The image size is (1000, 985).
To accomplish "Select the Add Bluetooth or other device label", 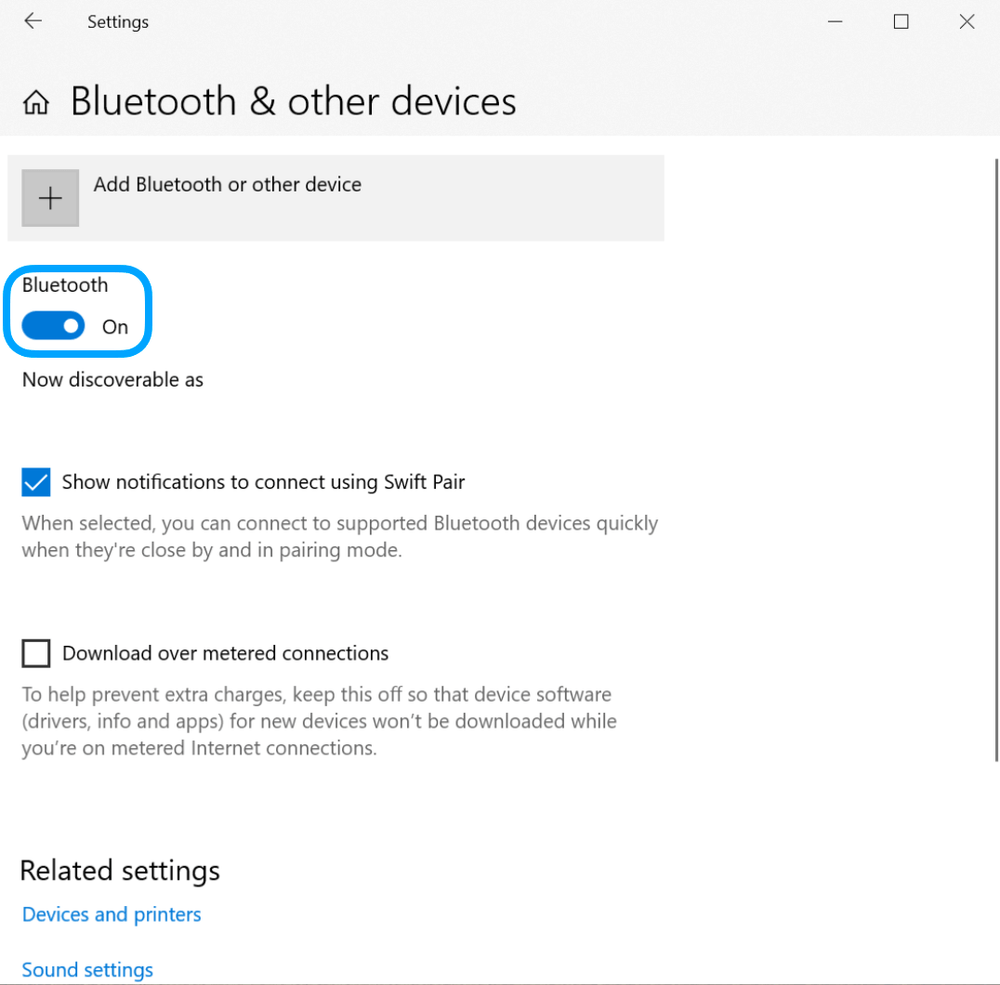I will pyautogui.click(x=227, y=185).
